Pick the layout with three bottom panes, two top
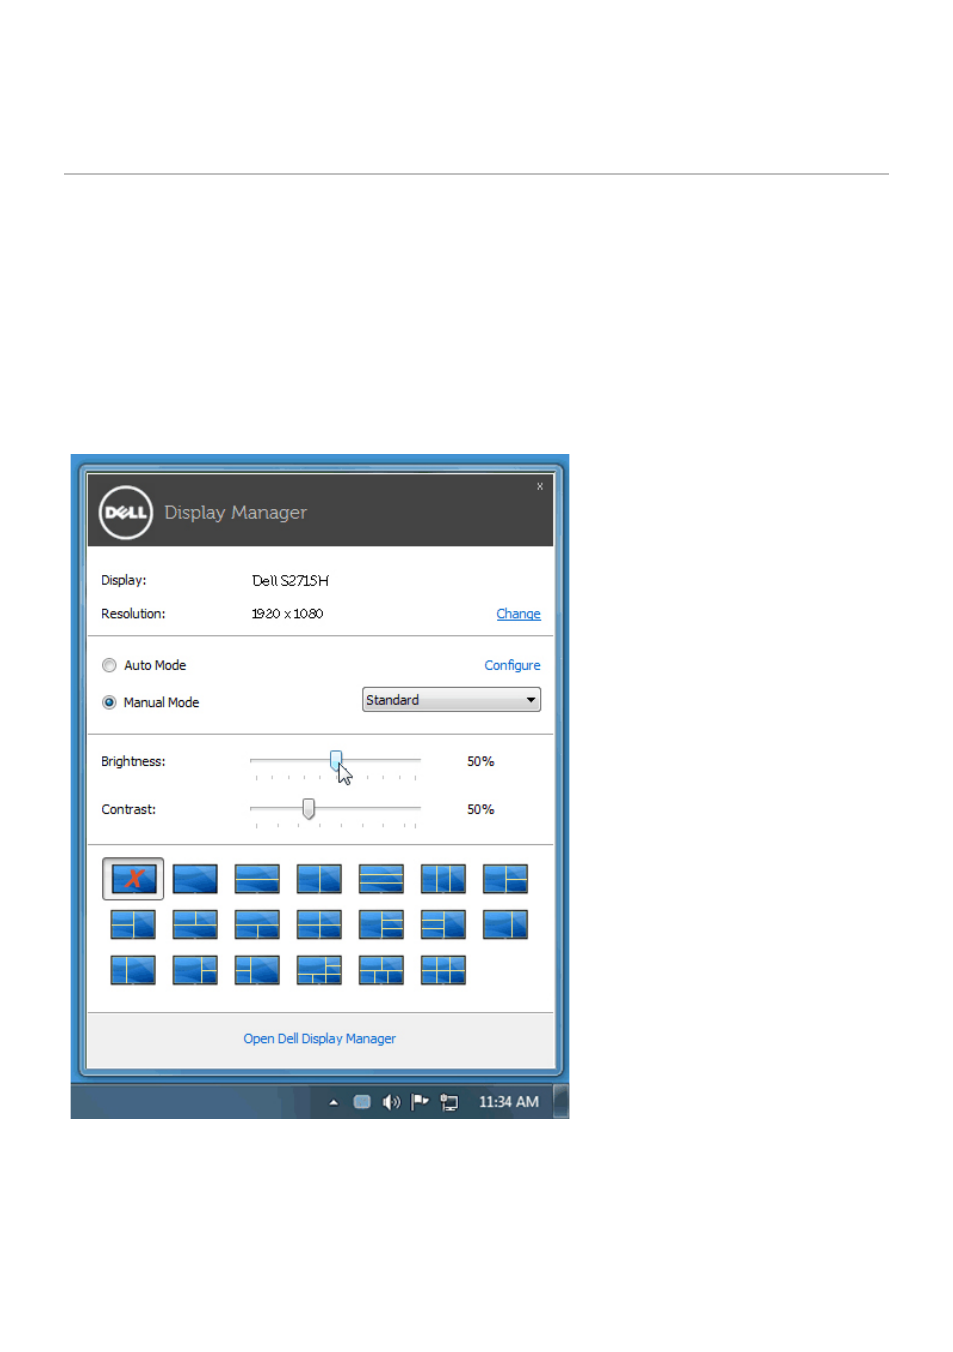 [381, 970]
